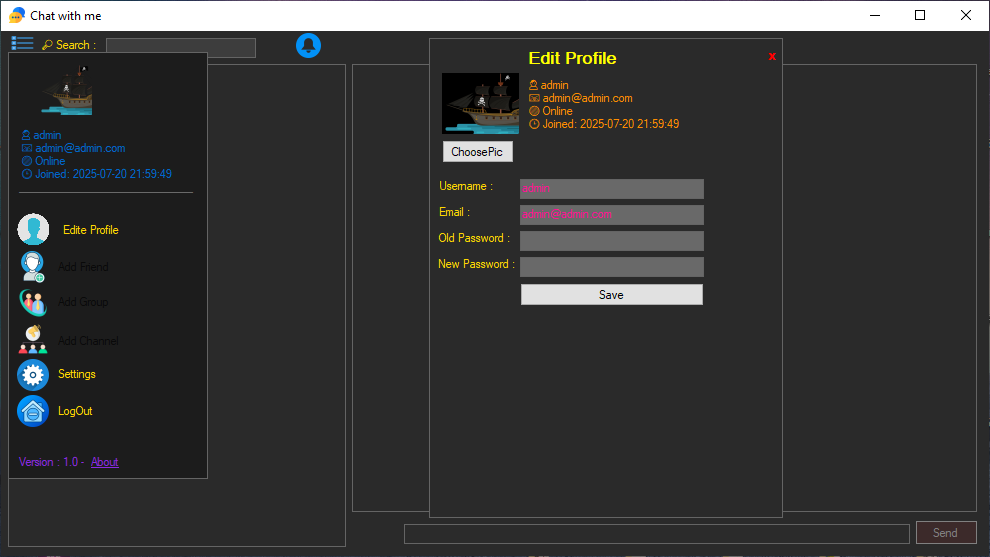Open the About link

(x=104, y=462)
